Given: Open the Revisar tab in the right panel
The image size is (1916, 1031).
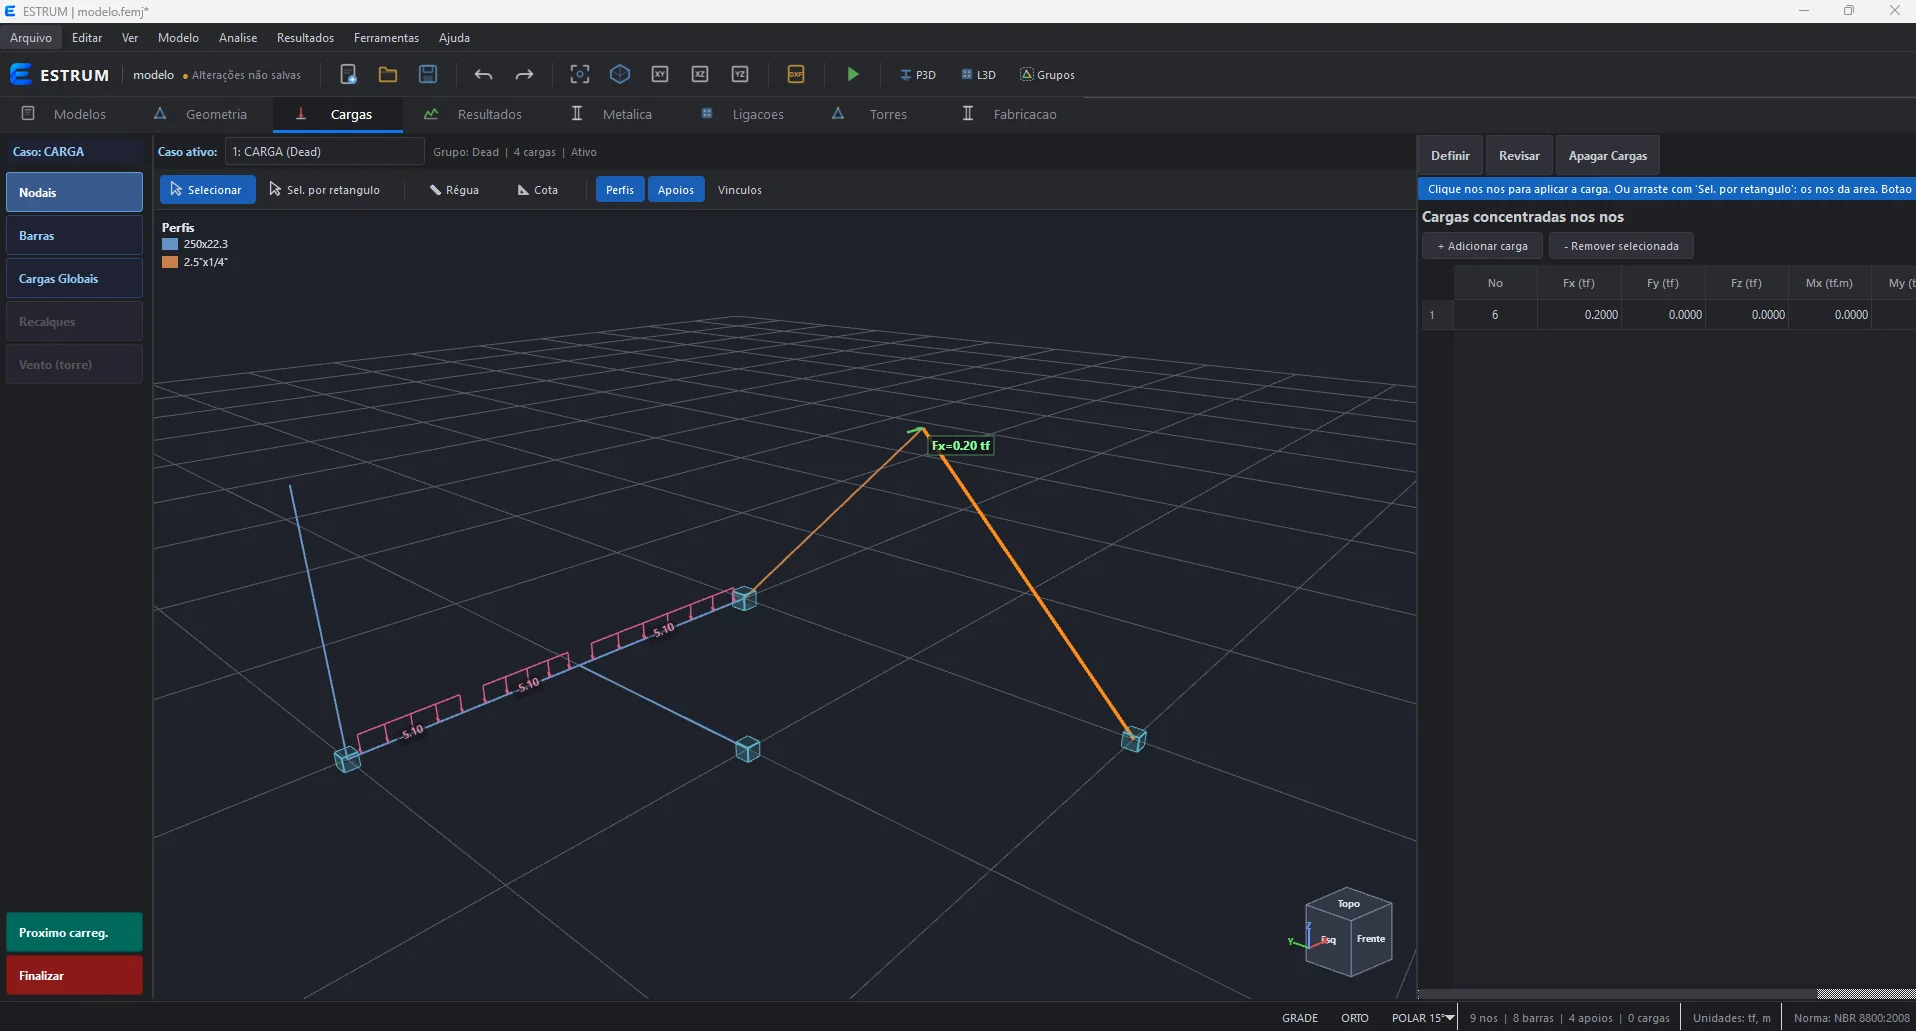Looking at the screenshot, I should [x=1519, y=156].
